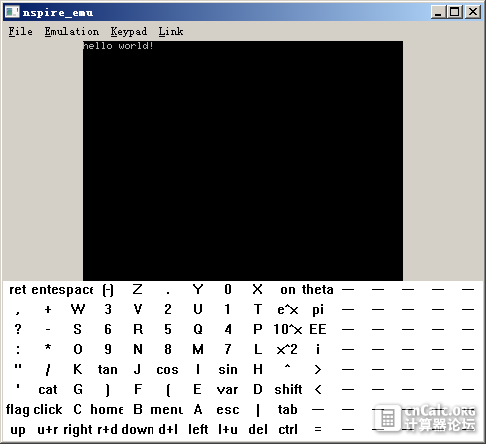Click the 'theta' keypad key
486x444 pixels.
[318, 289]
